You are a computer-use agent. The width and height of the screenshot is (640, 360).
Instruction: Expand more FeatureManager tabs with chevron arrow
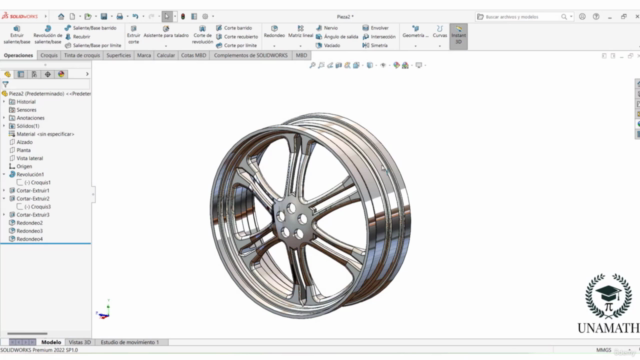[x=87, y=74]
